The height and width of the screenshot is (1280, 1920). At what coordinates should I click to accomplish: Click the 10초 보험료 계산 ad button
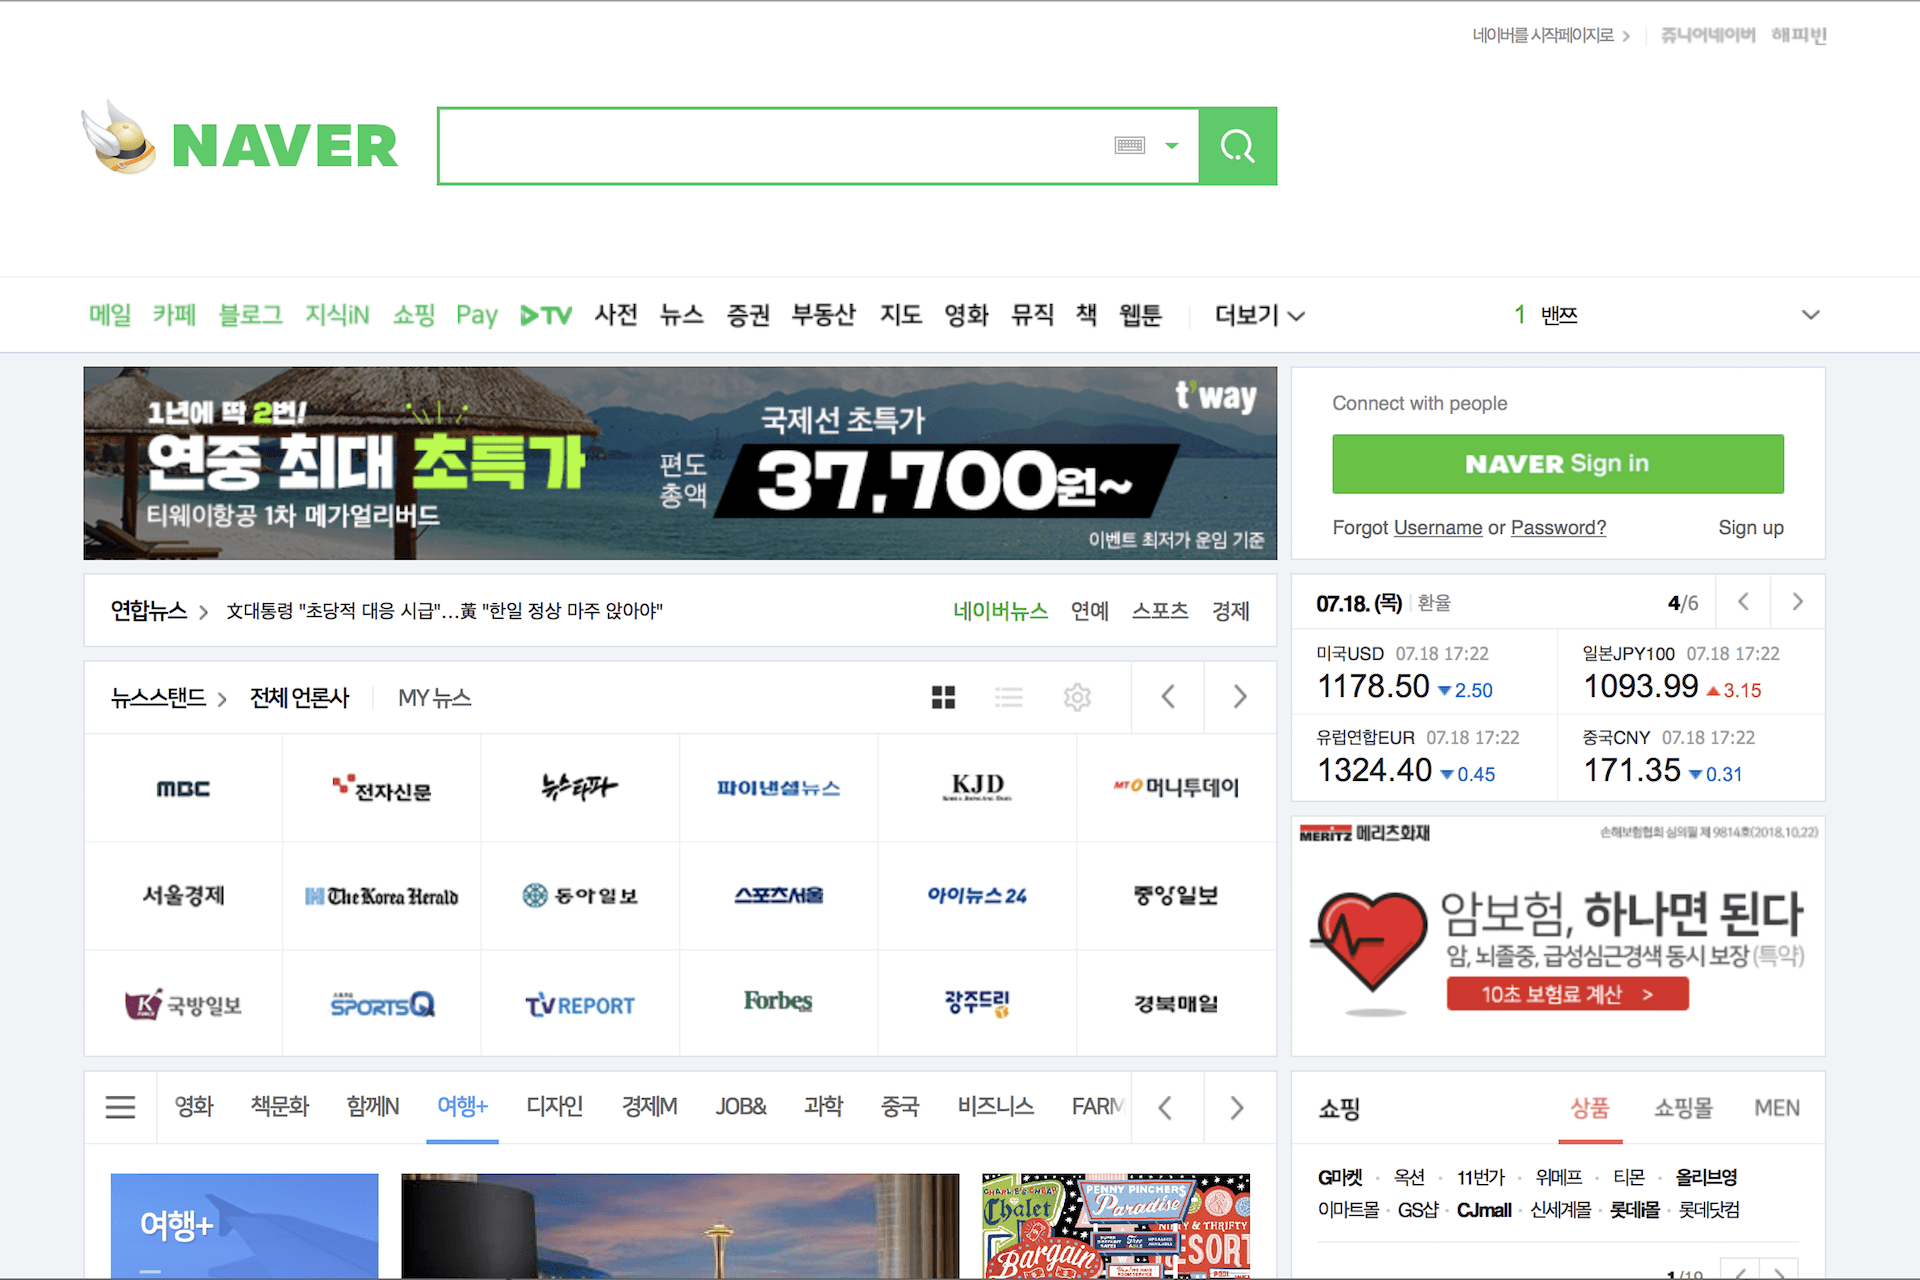pyautogui.click(x=1567, y=994)
